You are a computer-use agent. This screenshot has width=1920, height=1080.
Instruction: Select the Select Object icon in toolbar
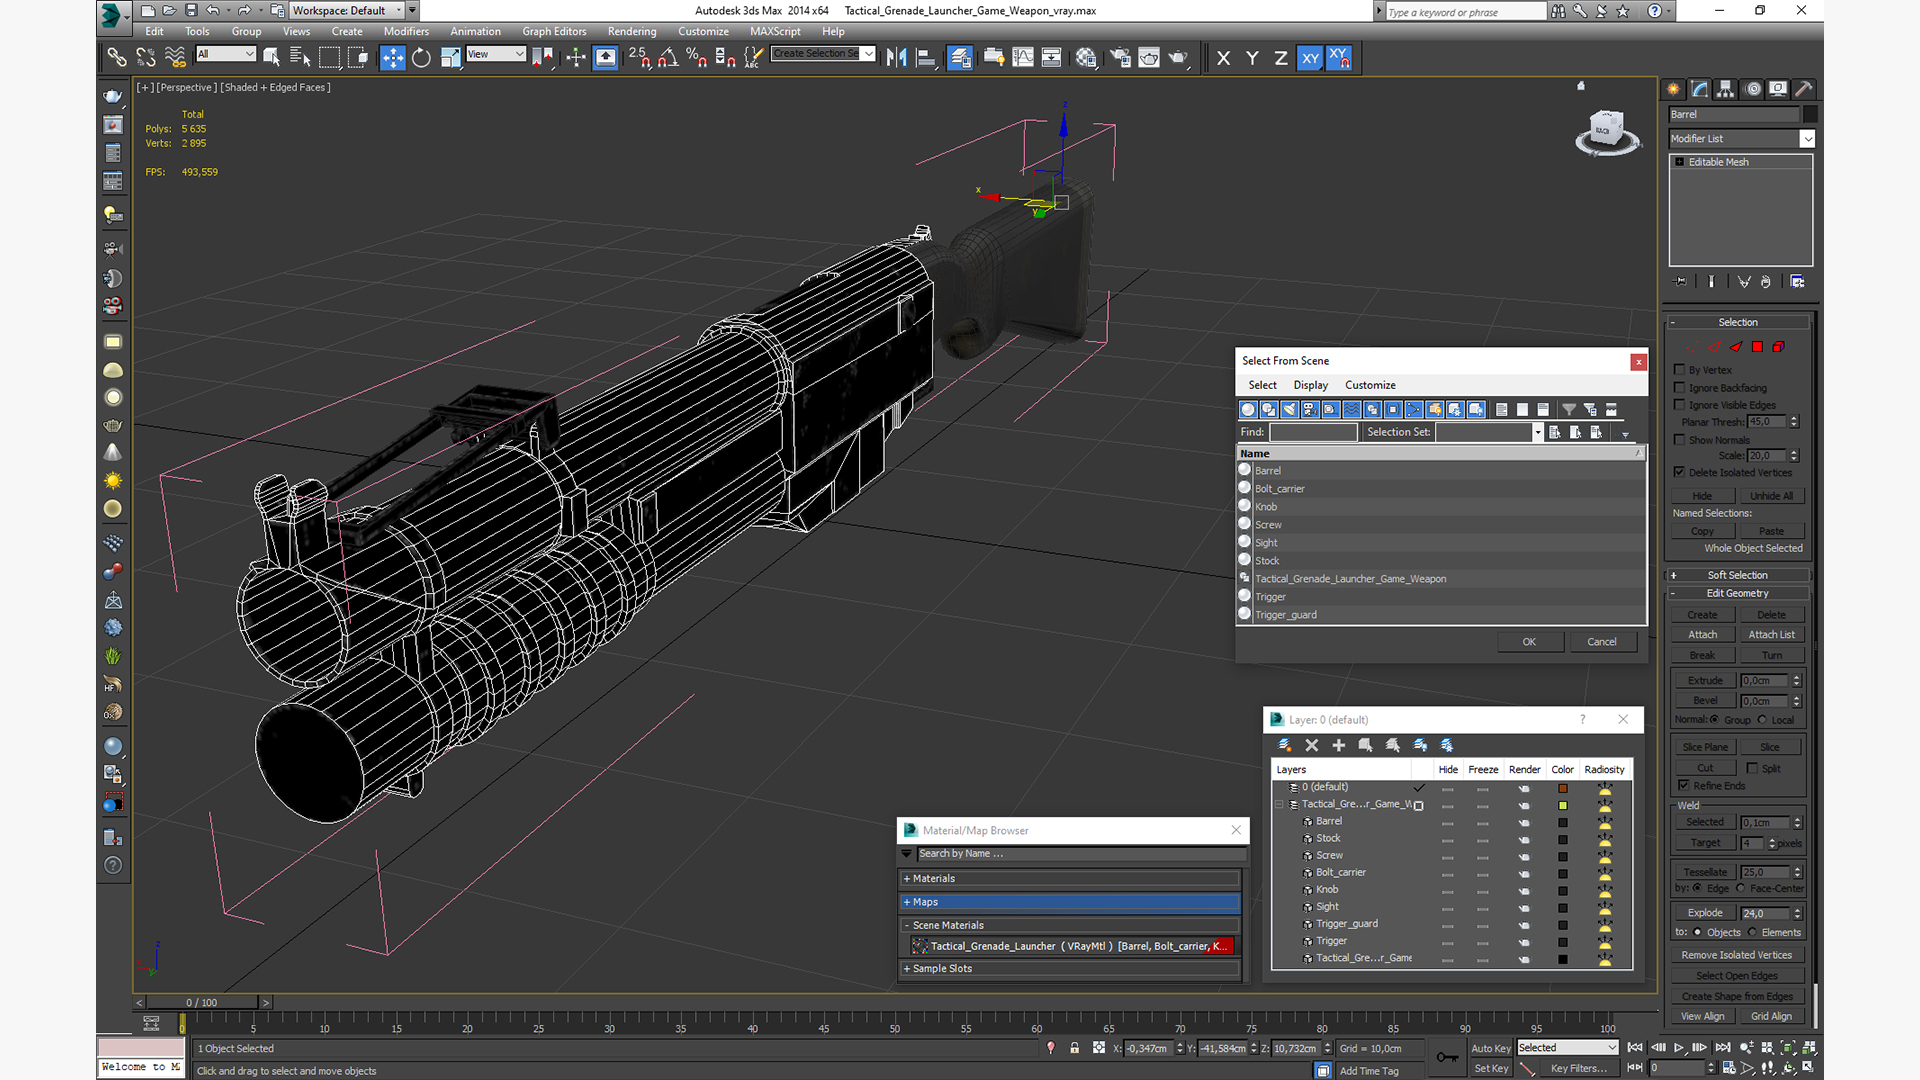point(272,57)
